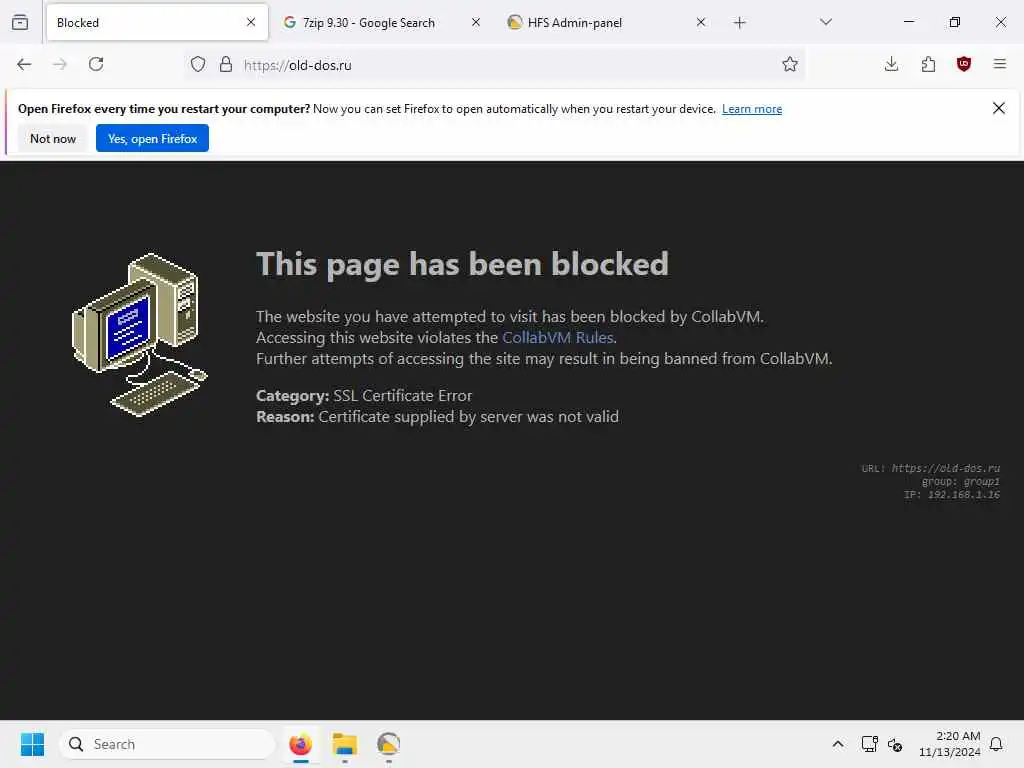The height and width of the screenshot is (768, 1024).
Task: Open the CollabVM Rules link
Action: (558, 338)
